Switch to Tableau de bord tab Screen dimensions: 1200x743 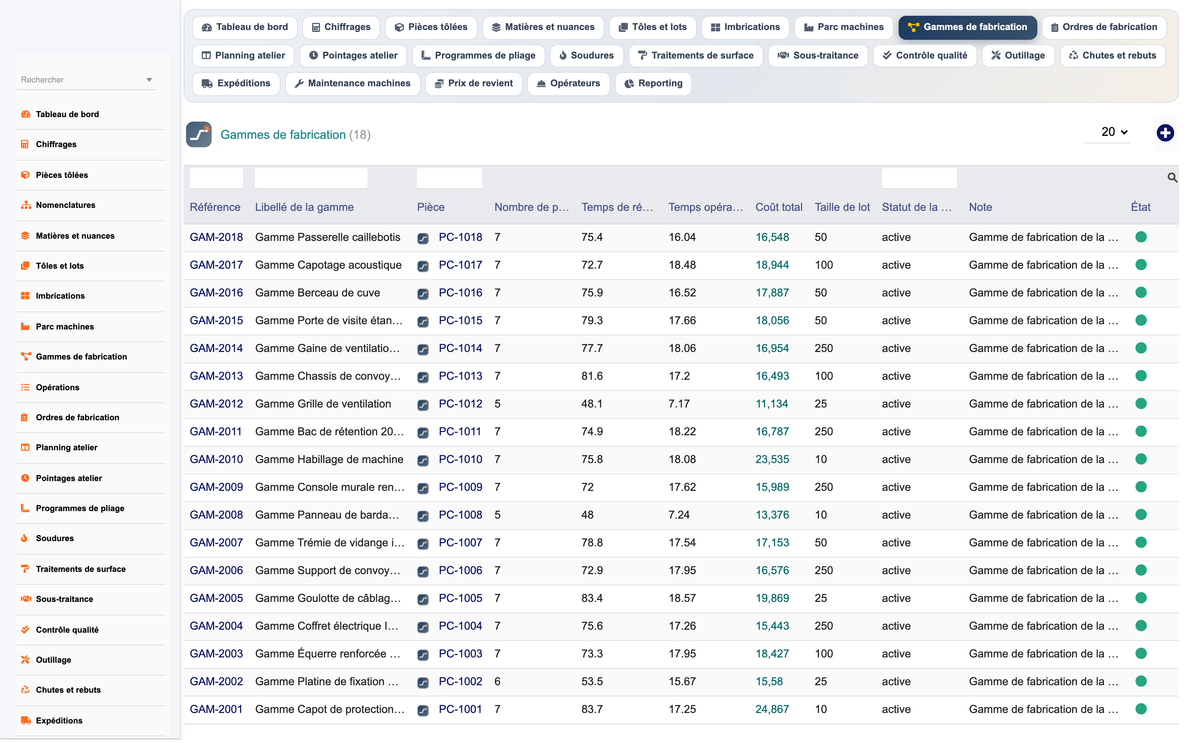tap(244, 27)
